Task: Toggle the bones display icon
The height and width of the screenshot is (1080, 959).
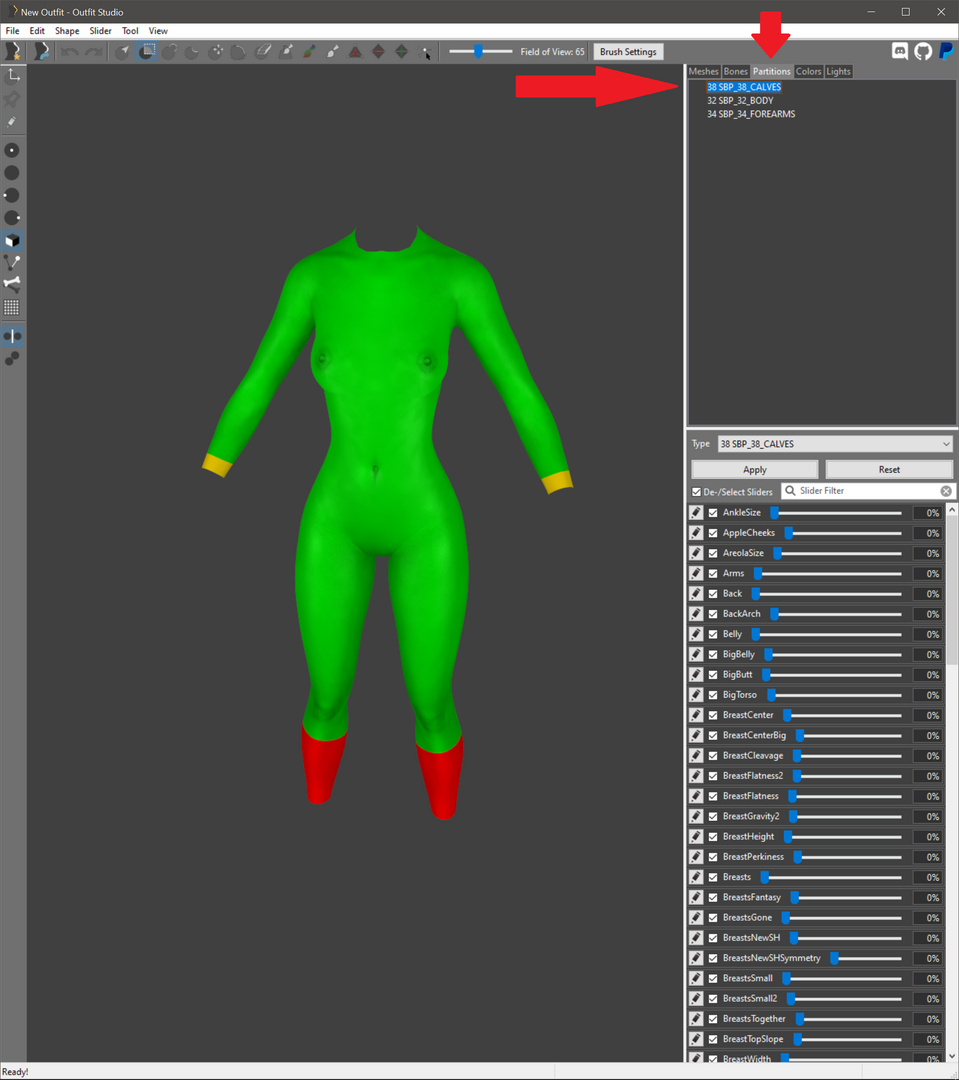Action: pyautogui.click(x=12, y=284)
